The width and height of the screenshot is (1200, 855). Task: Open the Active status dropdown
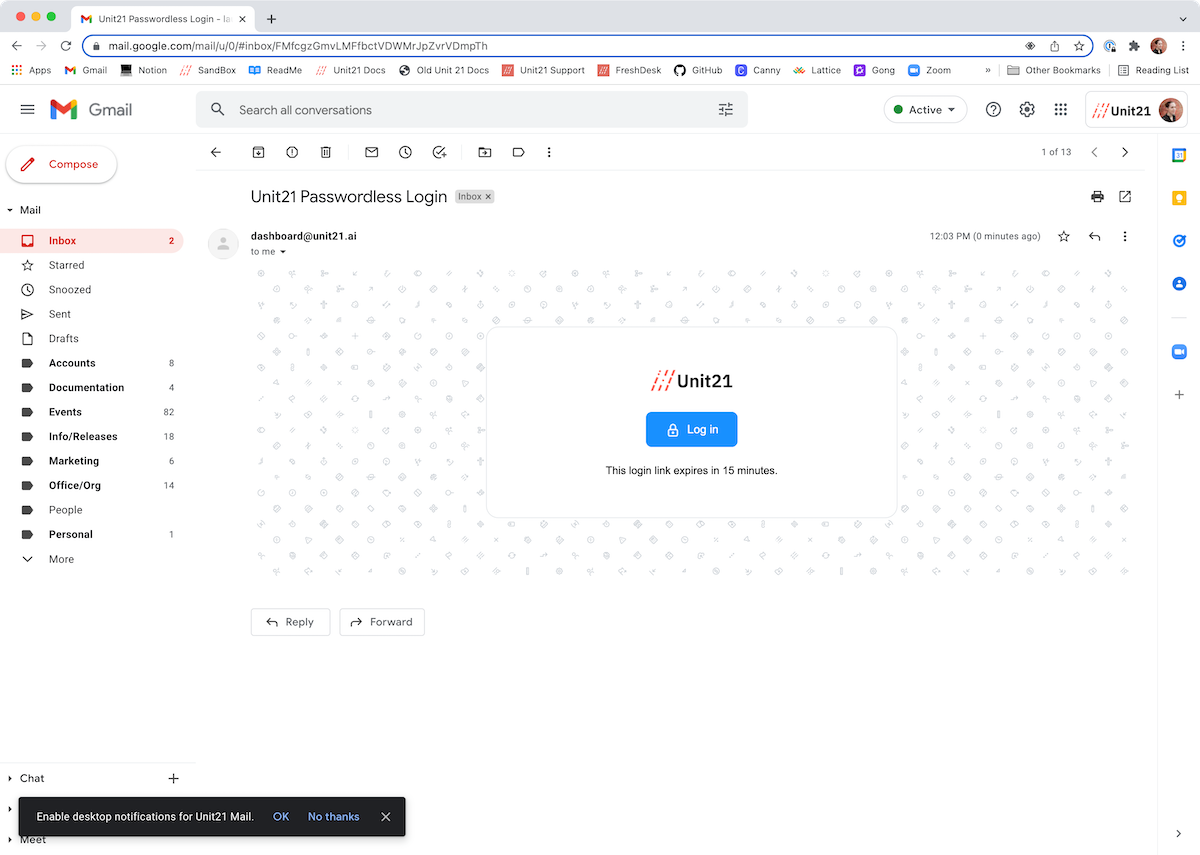coord(925,110)
